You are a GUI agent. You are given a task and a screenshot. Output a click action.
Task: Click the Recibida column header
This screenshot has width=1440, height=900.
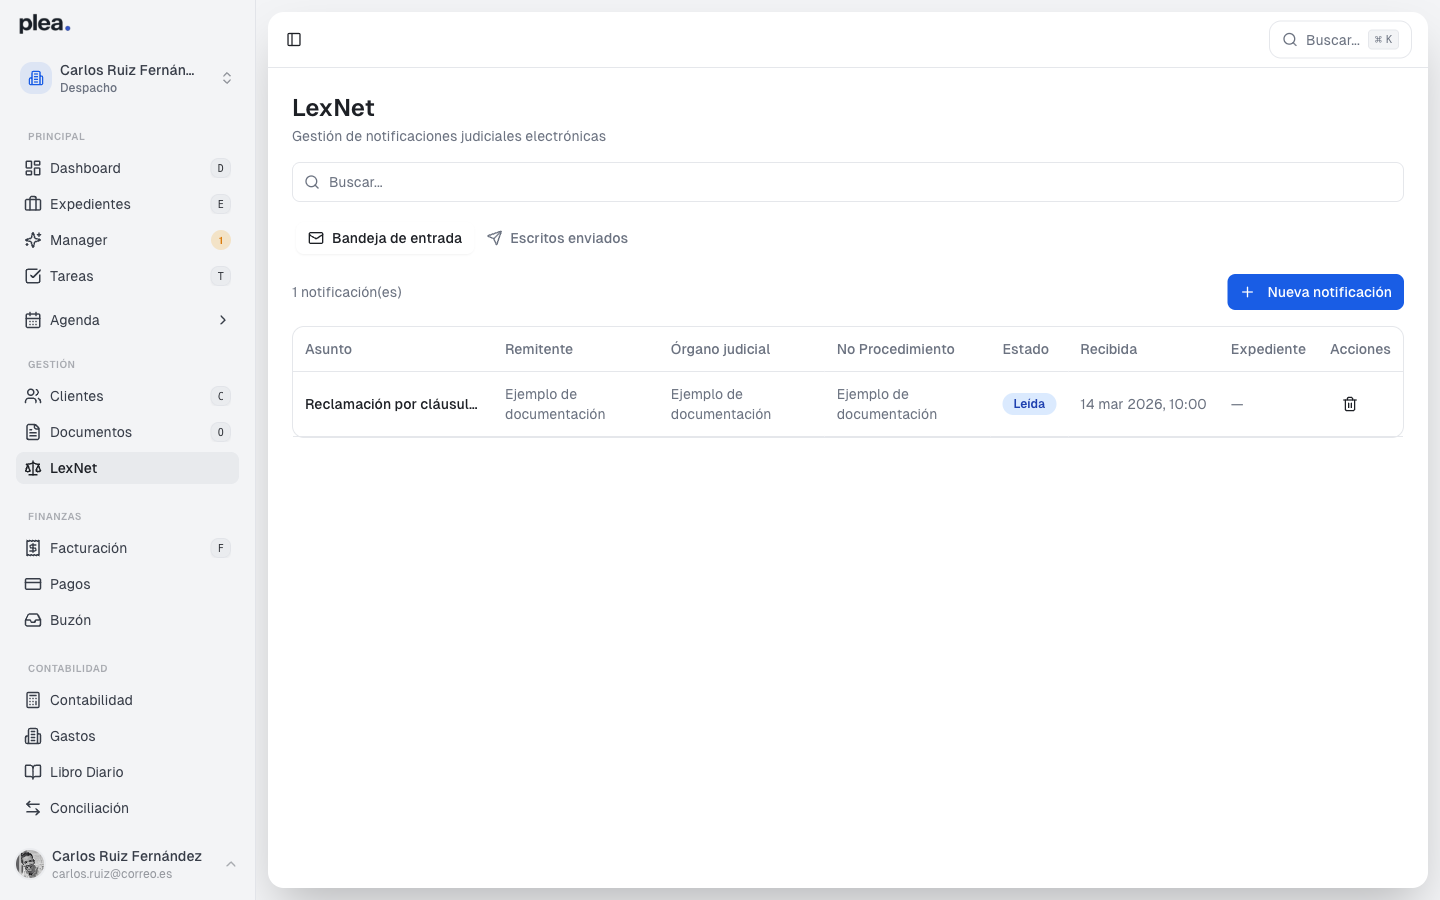1109,349
